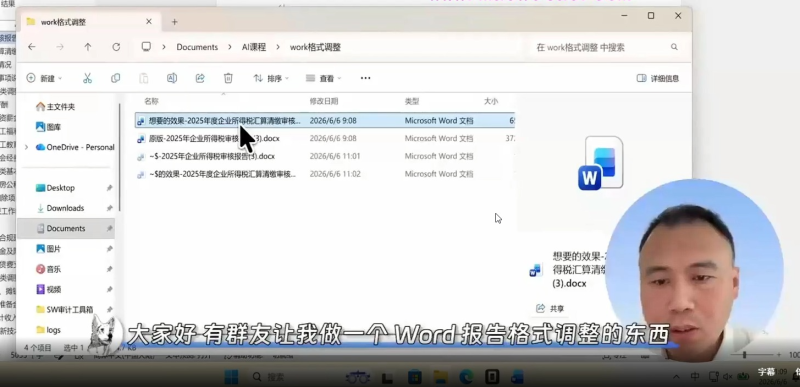
Task: Sort by 名称 column header
Action: coord(152,101)
